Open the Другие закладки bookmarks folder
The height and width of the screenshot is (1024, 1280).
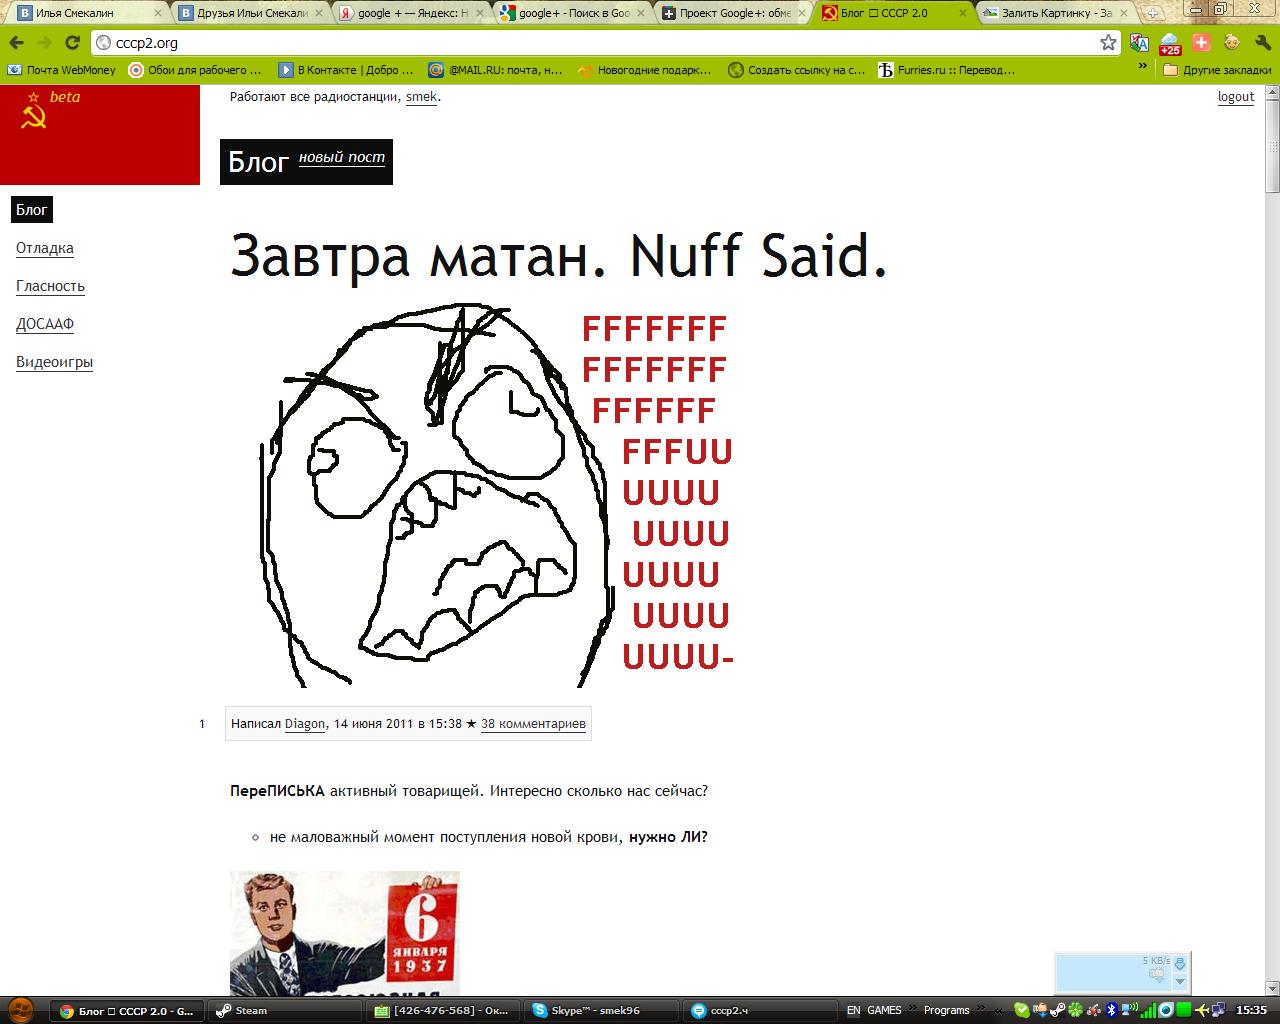[1217, 70]
